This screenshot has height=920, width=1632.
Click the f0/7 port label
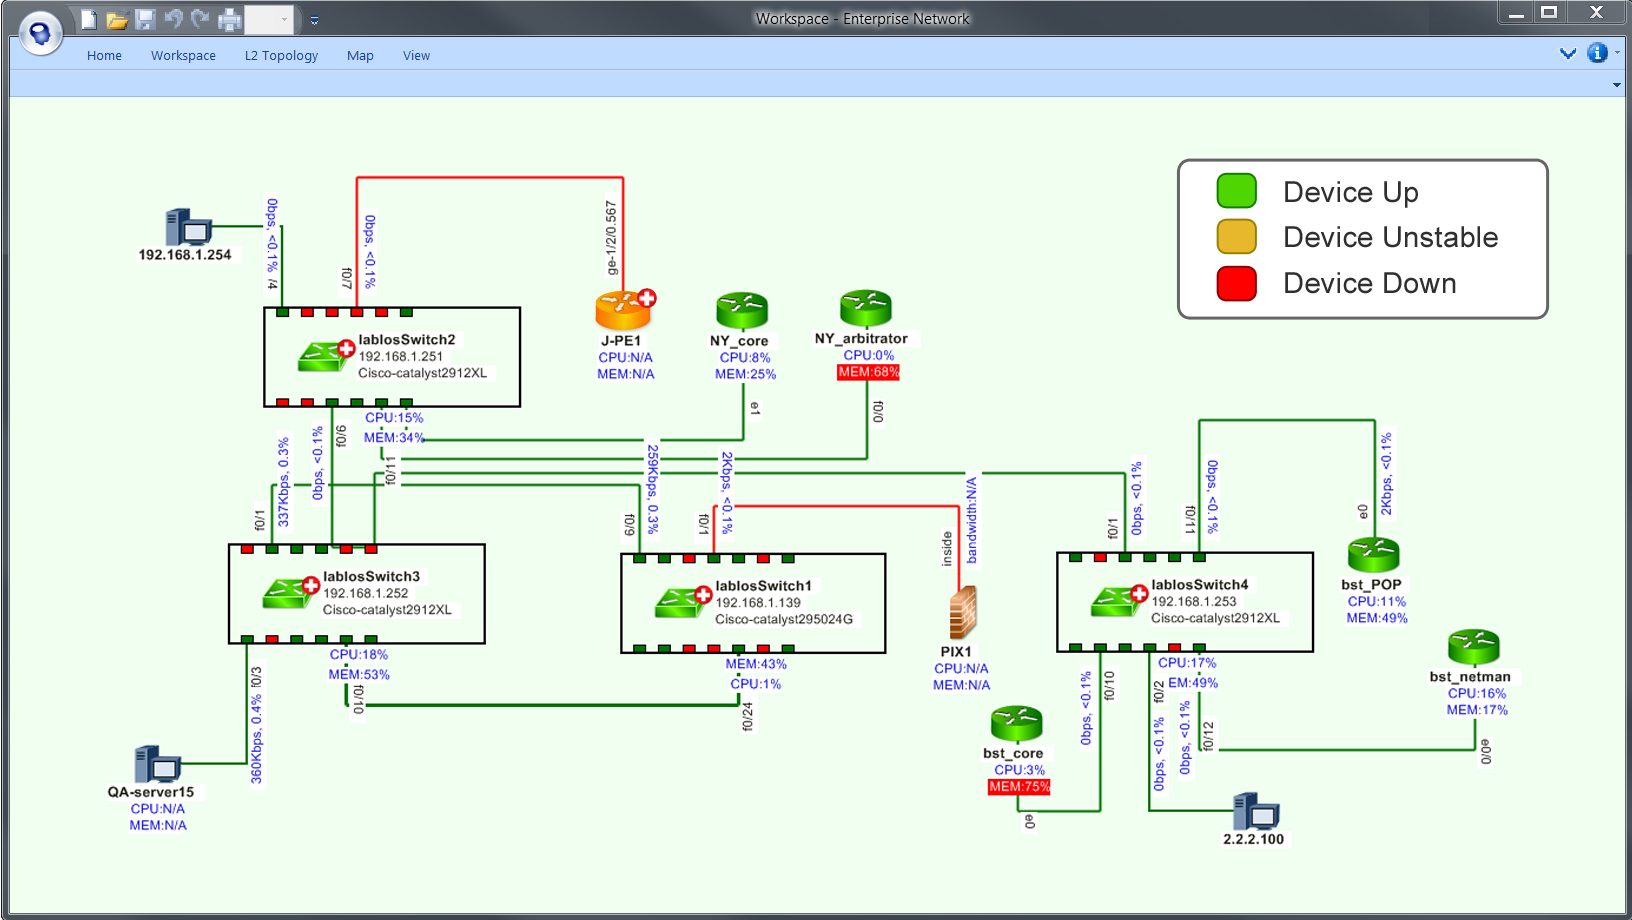coord(346,278)
